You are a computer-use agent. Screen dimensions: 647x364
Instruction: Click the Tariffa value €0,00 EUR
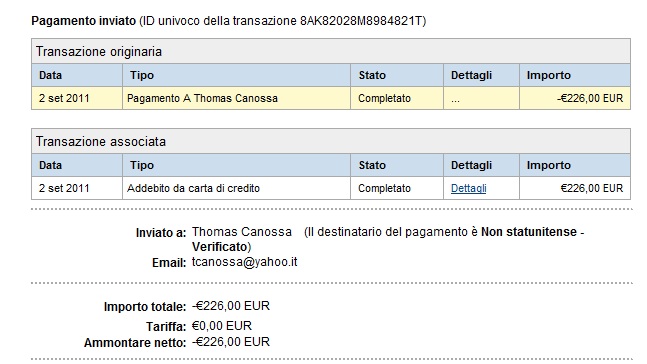tap(222, 326)
